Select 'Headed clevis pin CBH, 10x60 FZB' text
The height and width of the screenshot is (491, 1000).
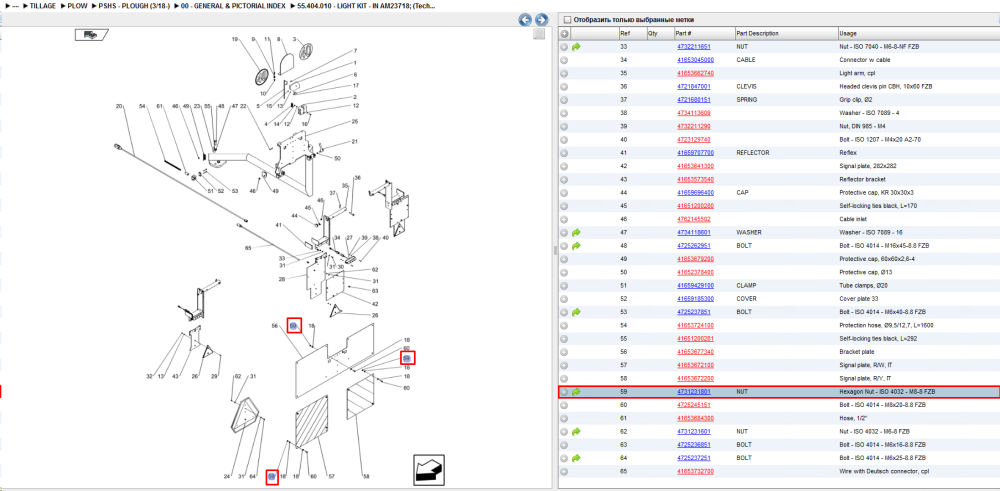point(886,86)
